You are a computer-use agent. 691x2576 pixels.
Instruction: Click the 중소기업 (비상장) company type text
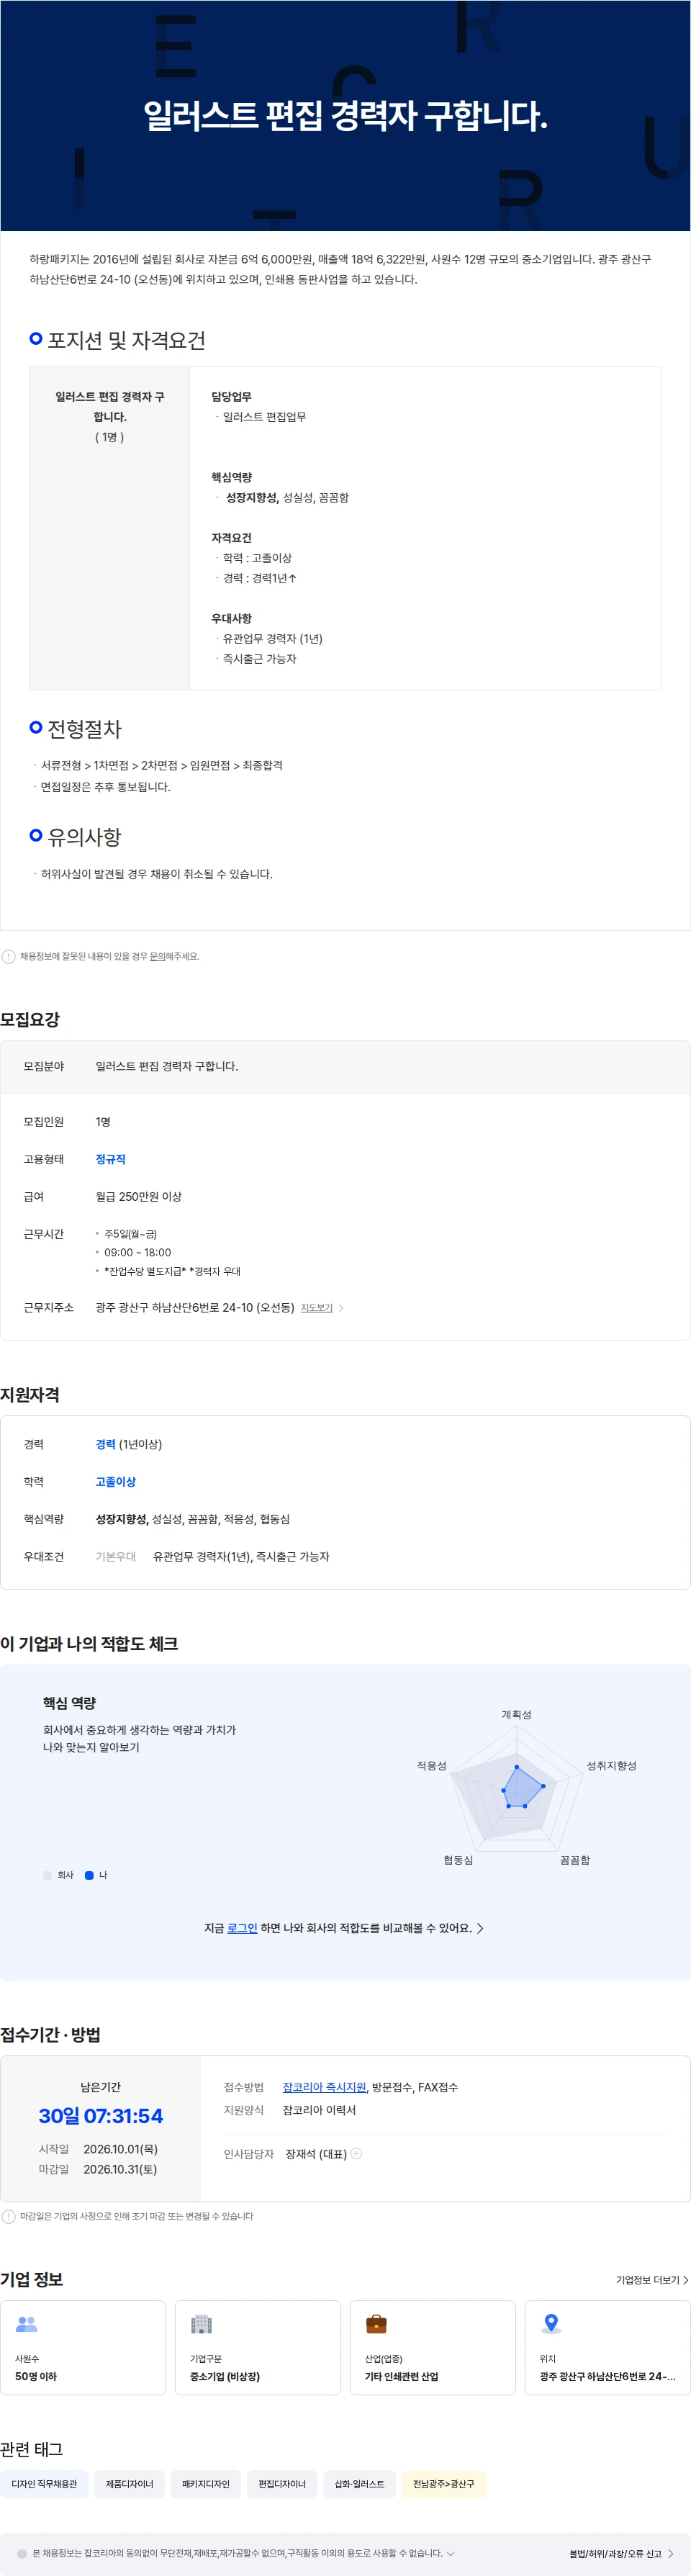click(x=225, y=2376)
